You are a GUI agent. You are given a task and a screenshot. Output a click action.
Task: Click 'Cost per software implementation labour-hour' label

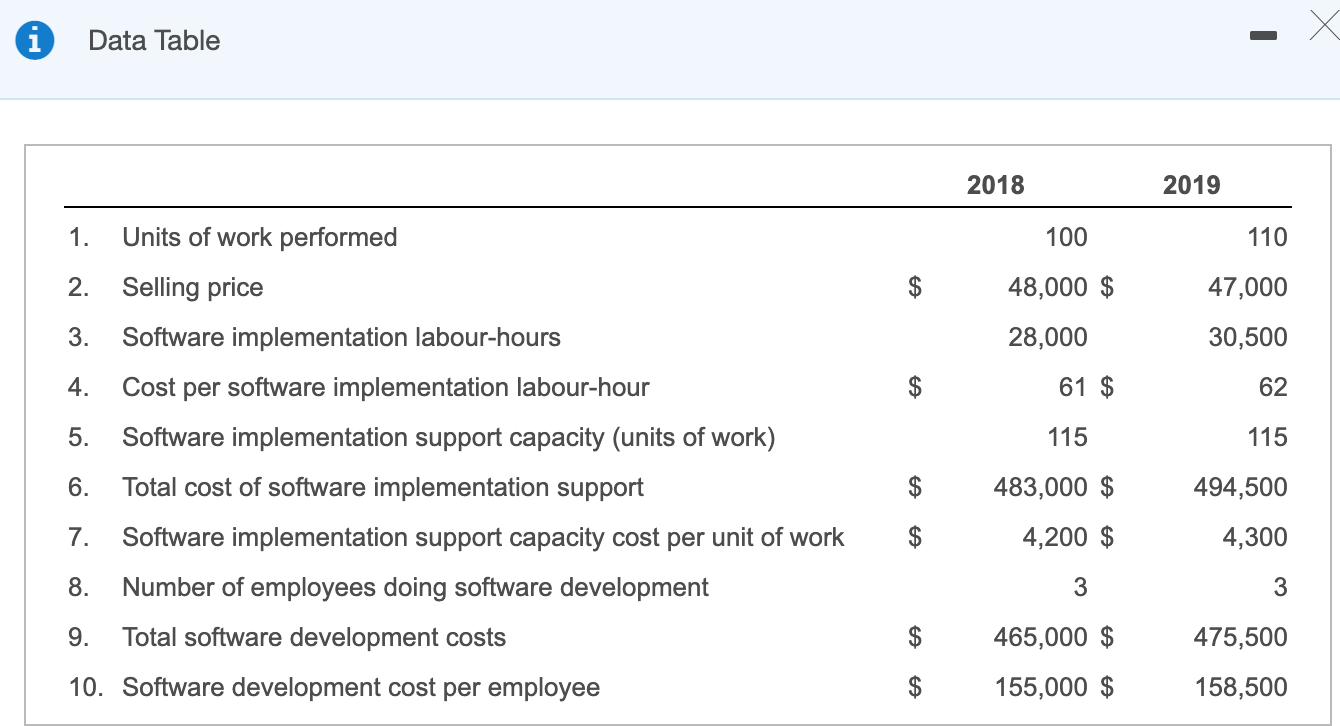point(386,387)
